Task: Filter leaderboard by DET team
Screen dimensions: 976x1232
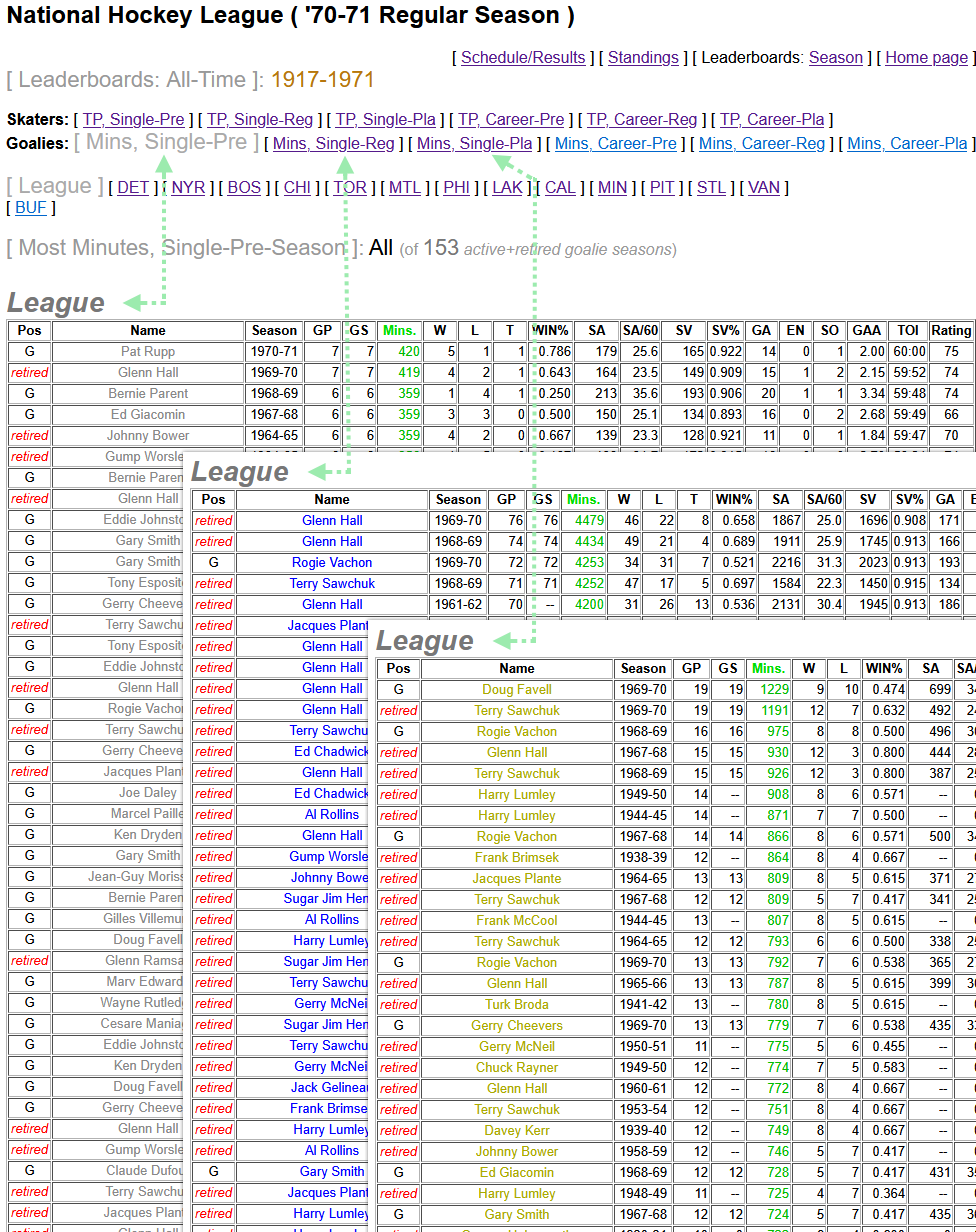Action: click(x=133, y=188)
